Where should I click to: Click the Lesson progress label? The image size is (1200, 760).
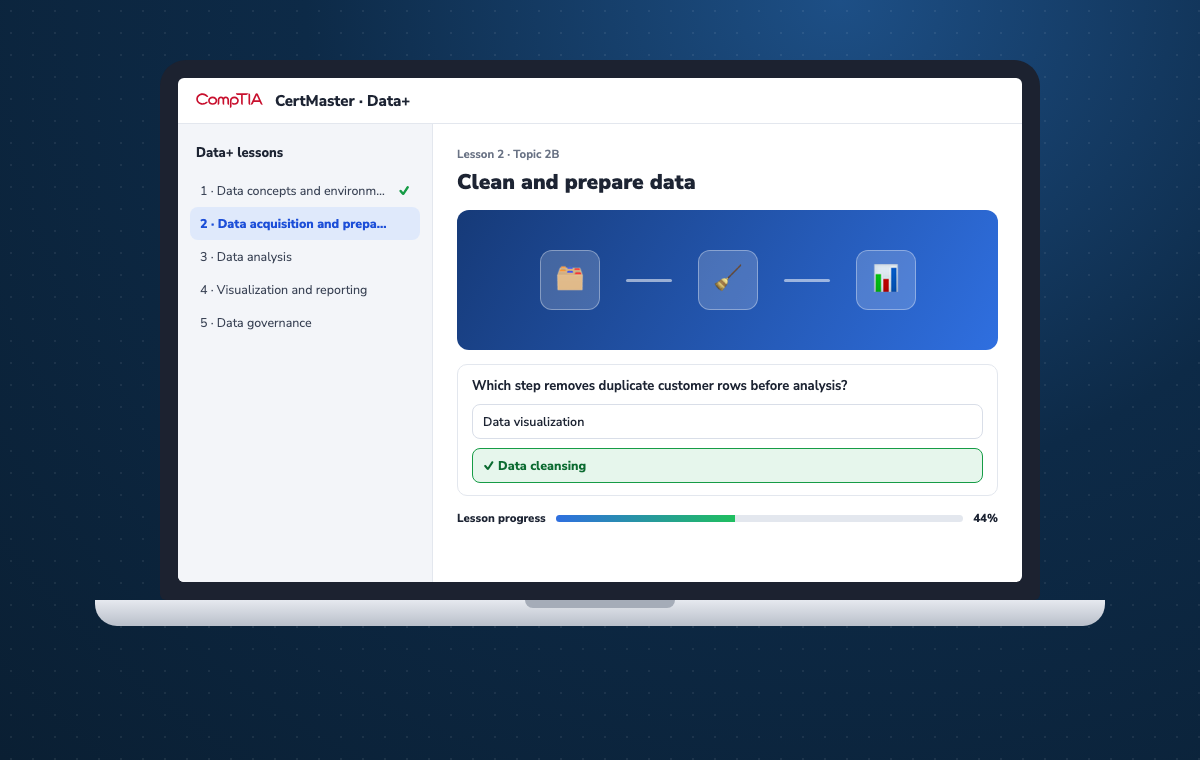click(x=501, y=519)
